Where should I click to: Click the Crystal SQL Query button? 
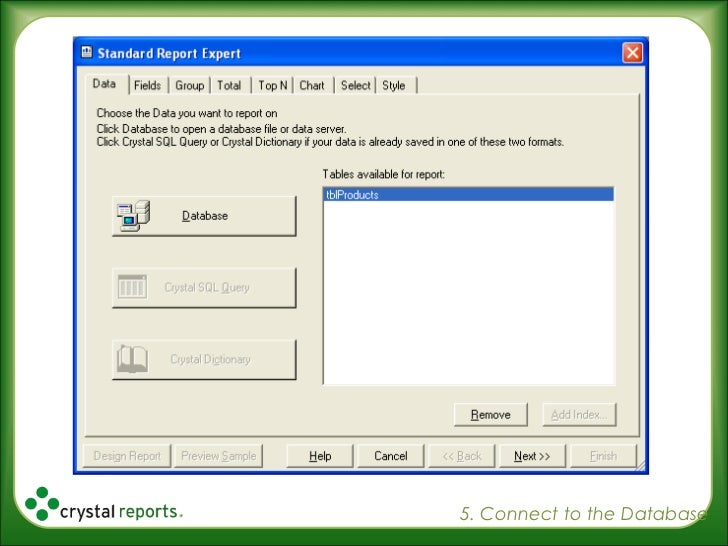tap(204, 288)
